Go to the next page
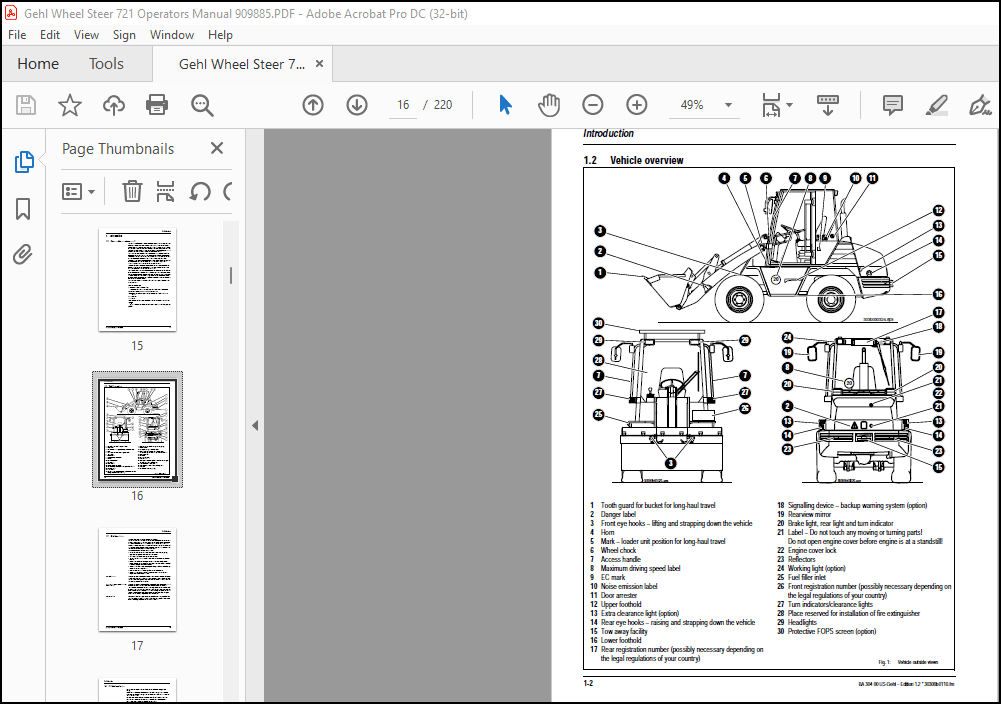Image resolution: width=1001 pixels, height=704 pixels. click(x=356, y=104)
